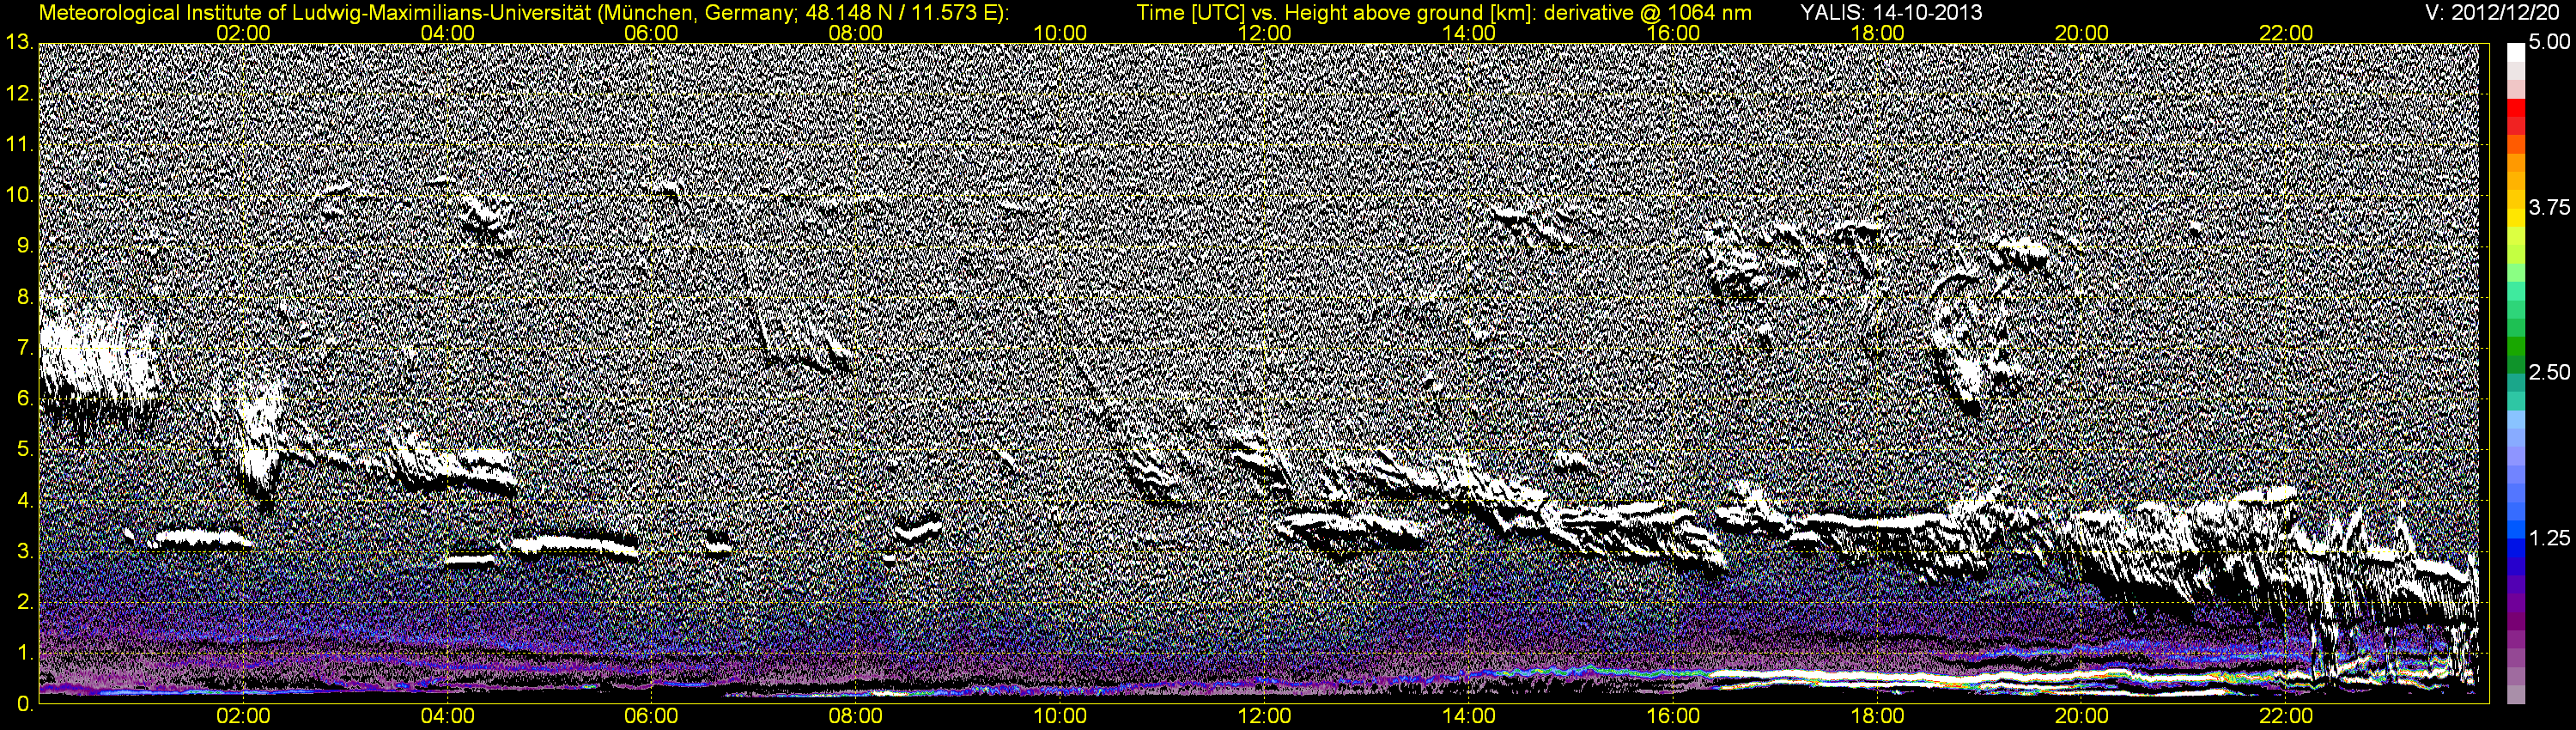Click the 5.00 color scale value
Viewport: 2576px width, 730px height.
(x=2549, y=42)
